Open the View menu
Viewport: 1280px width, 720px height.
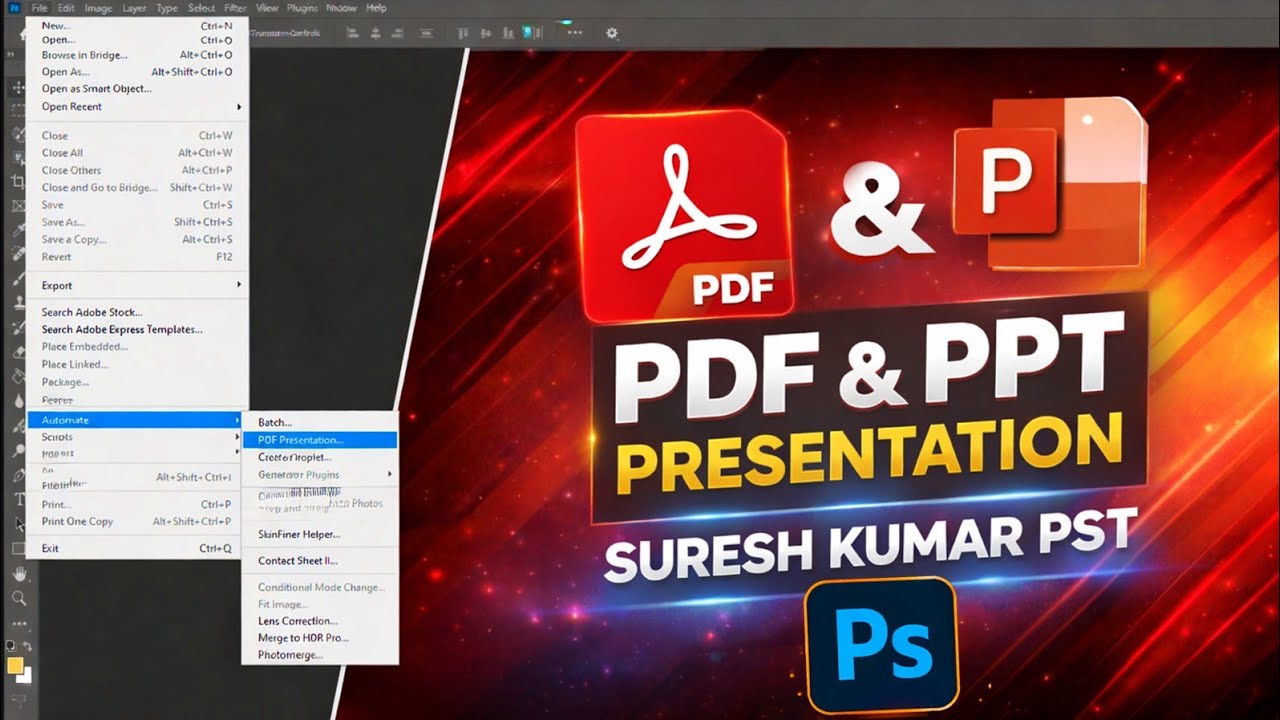coord(267,8)
